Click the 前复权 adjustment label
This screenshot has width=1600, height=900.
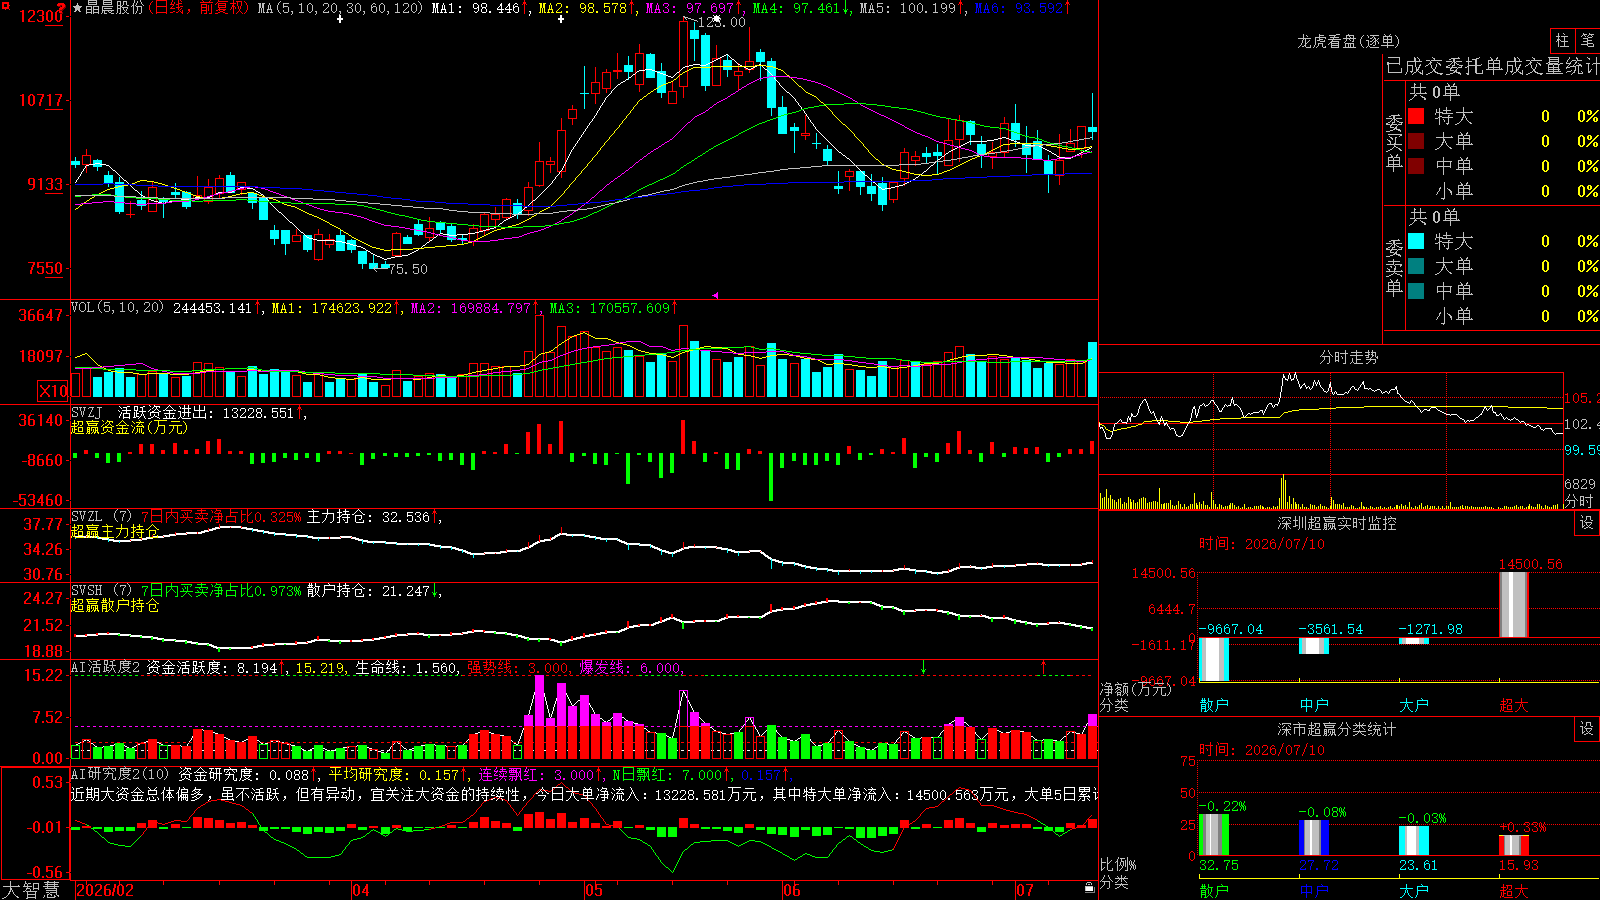(x=222, y=8)
